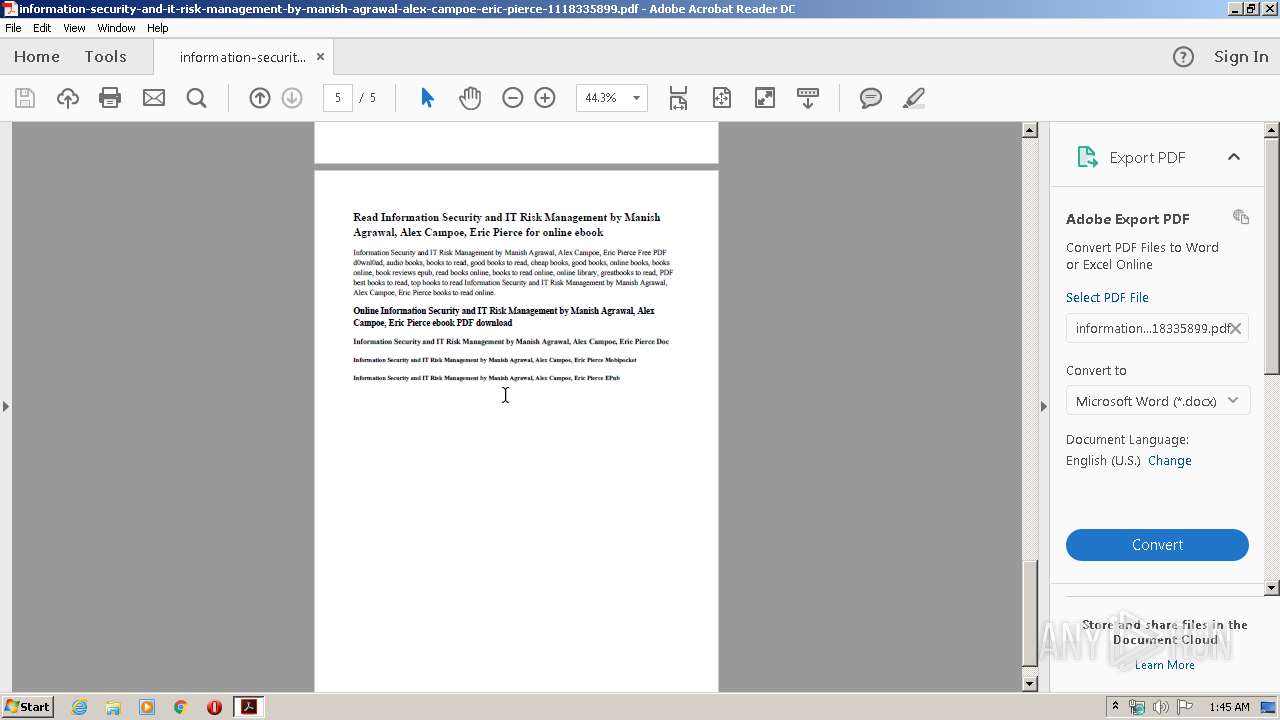Viewport: 1280px width, 720px height.
Task: Remove the selected PDF file with X
Action: tap(1236, 328)
